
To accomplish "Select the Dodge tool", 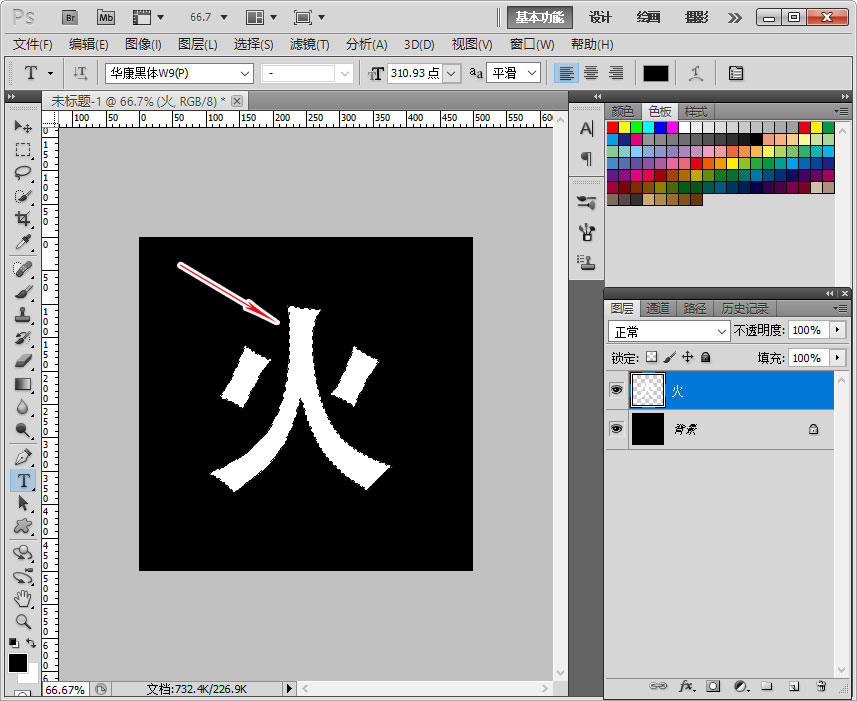I will click(x=22, y=430).
